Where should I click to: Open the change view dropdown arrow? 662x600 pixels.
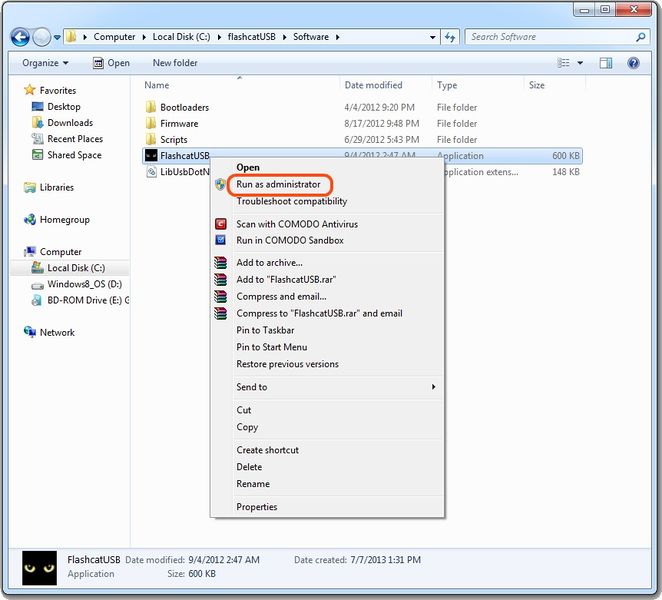click(582, 62)
